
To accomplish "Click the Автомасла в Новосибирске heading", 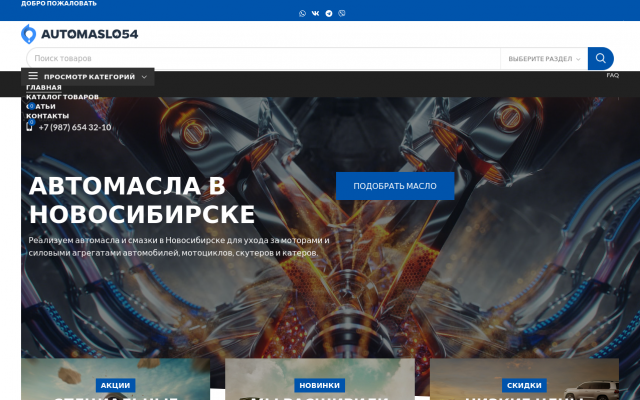I will [x=142, y=200].
